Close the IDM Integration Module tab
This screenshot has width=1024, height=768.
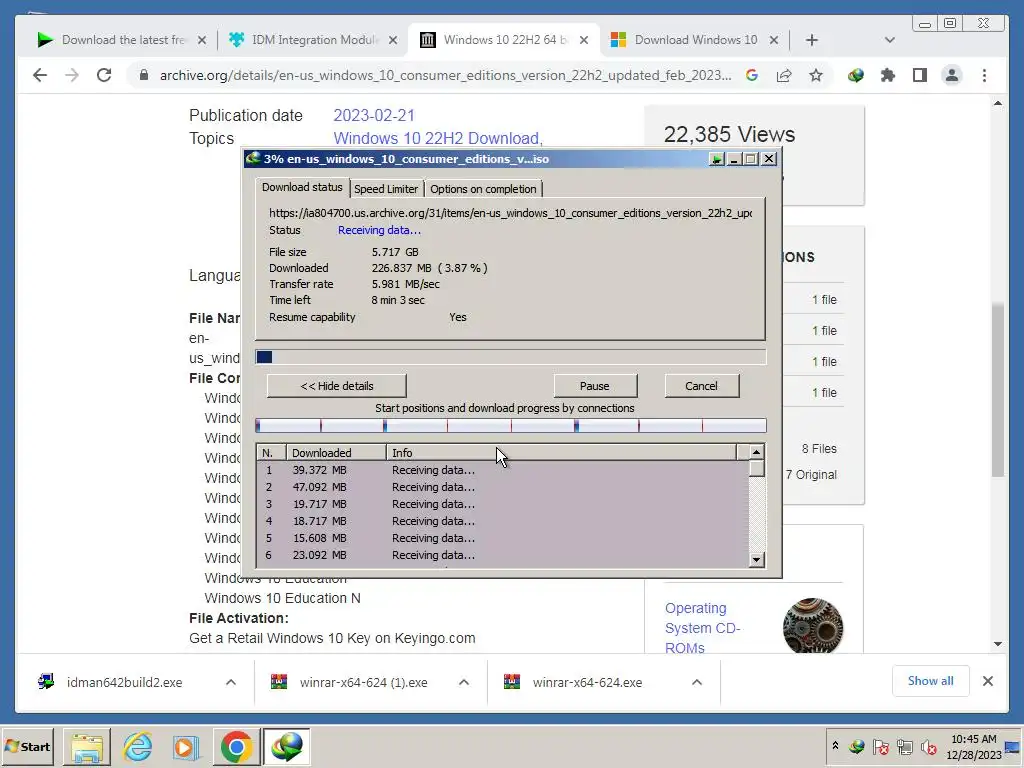(392, 40)
